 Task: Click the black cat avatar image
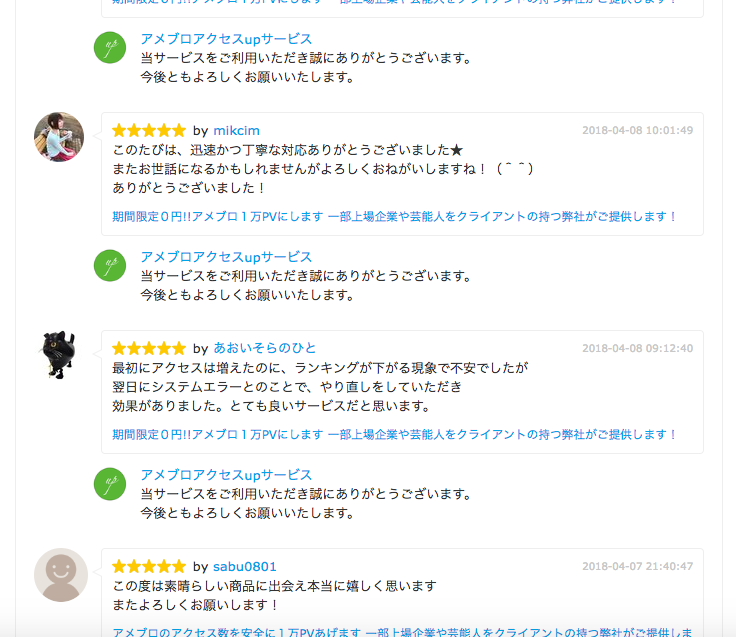pos(59,355)
